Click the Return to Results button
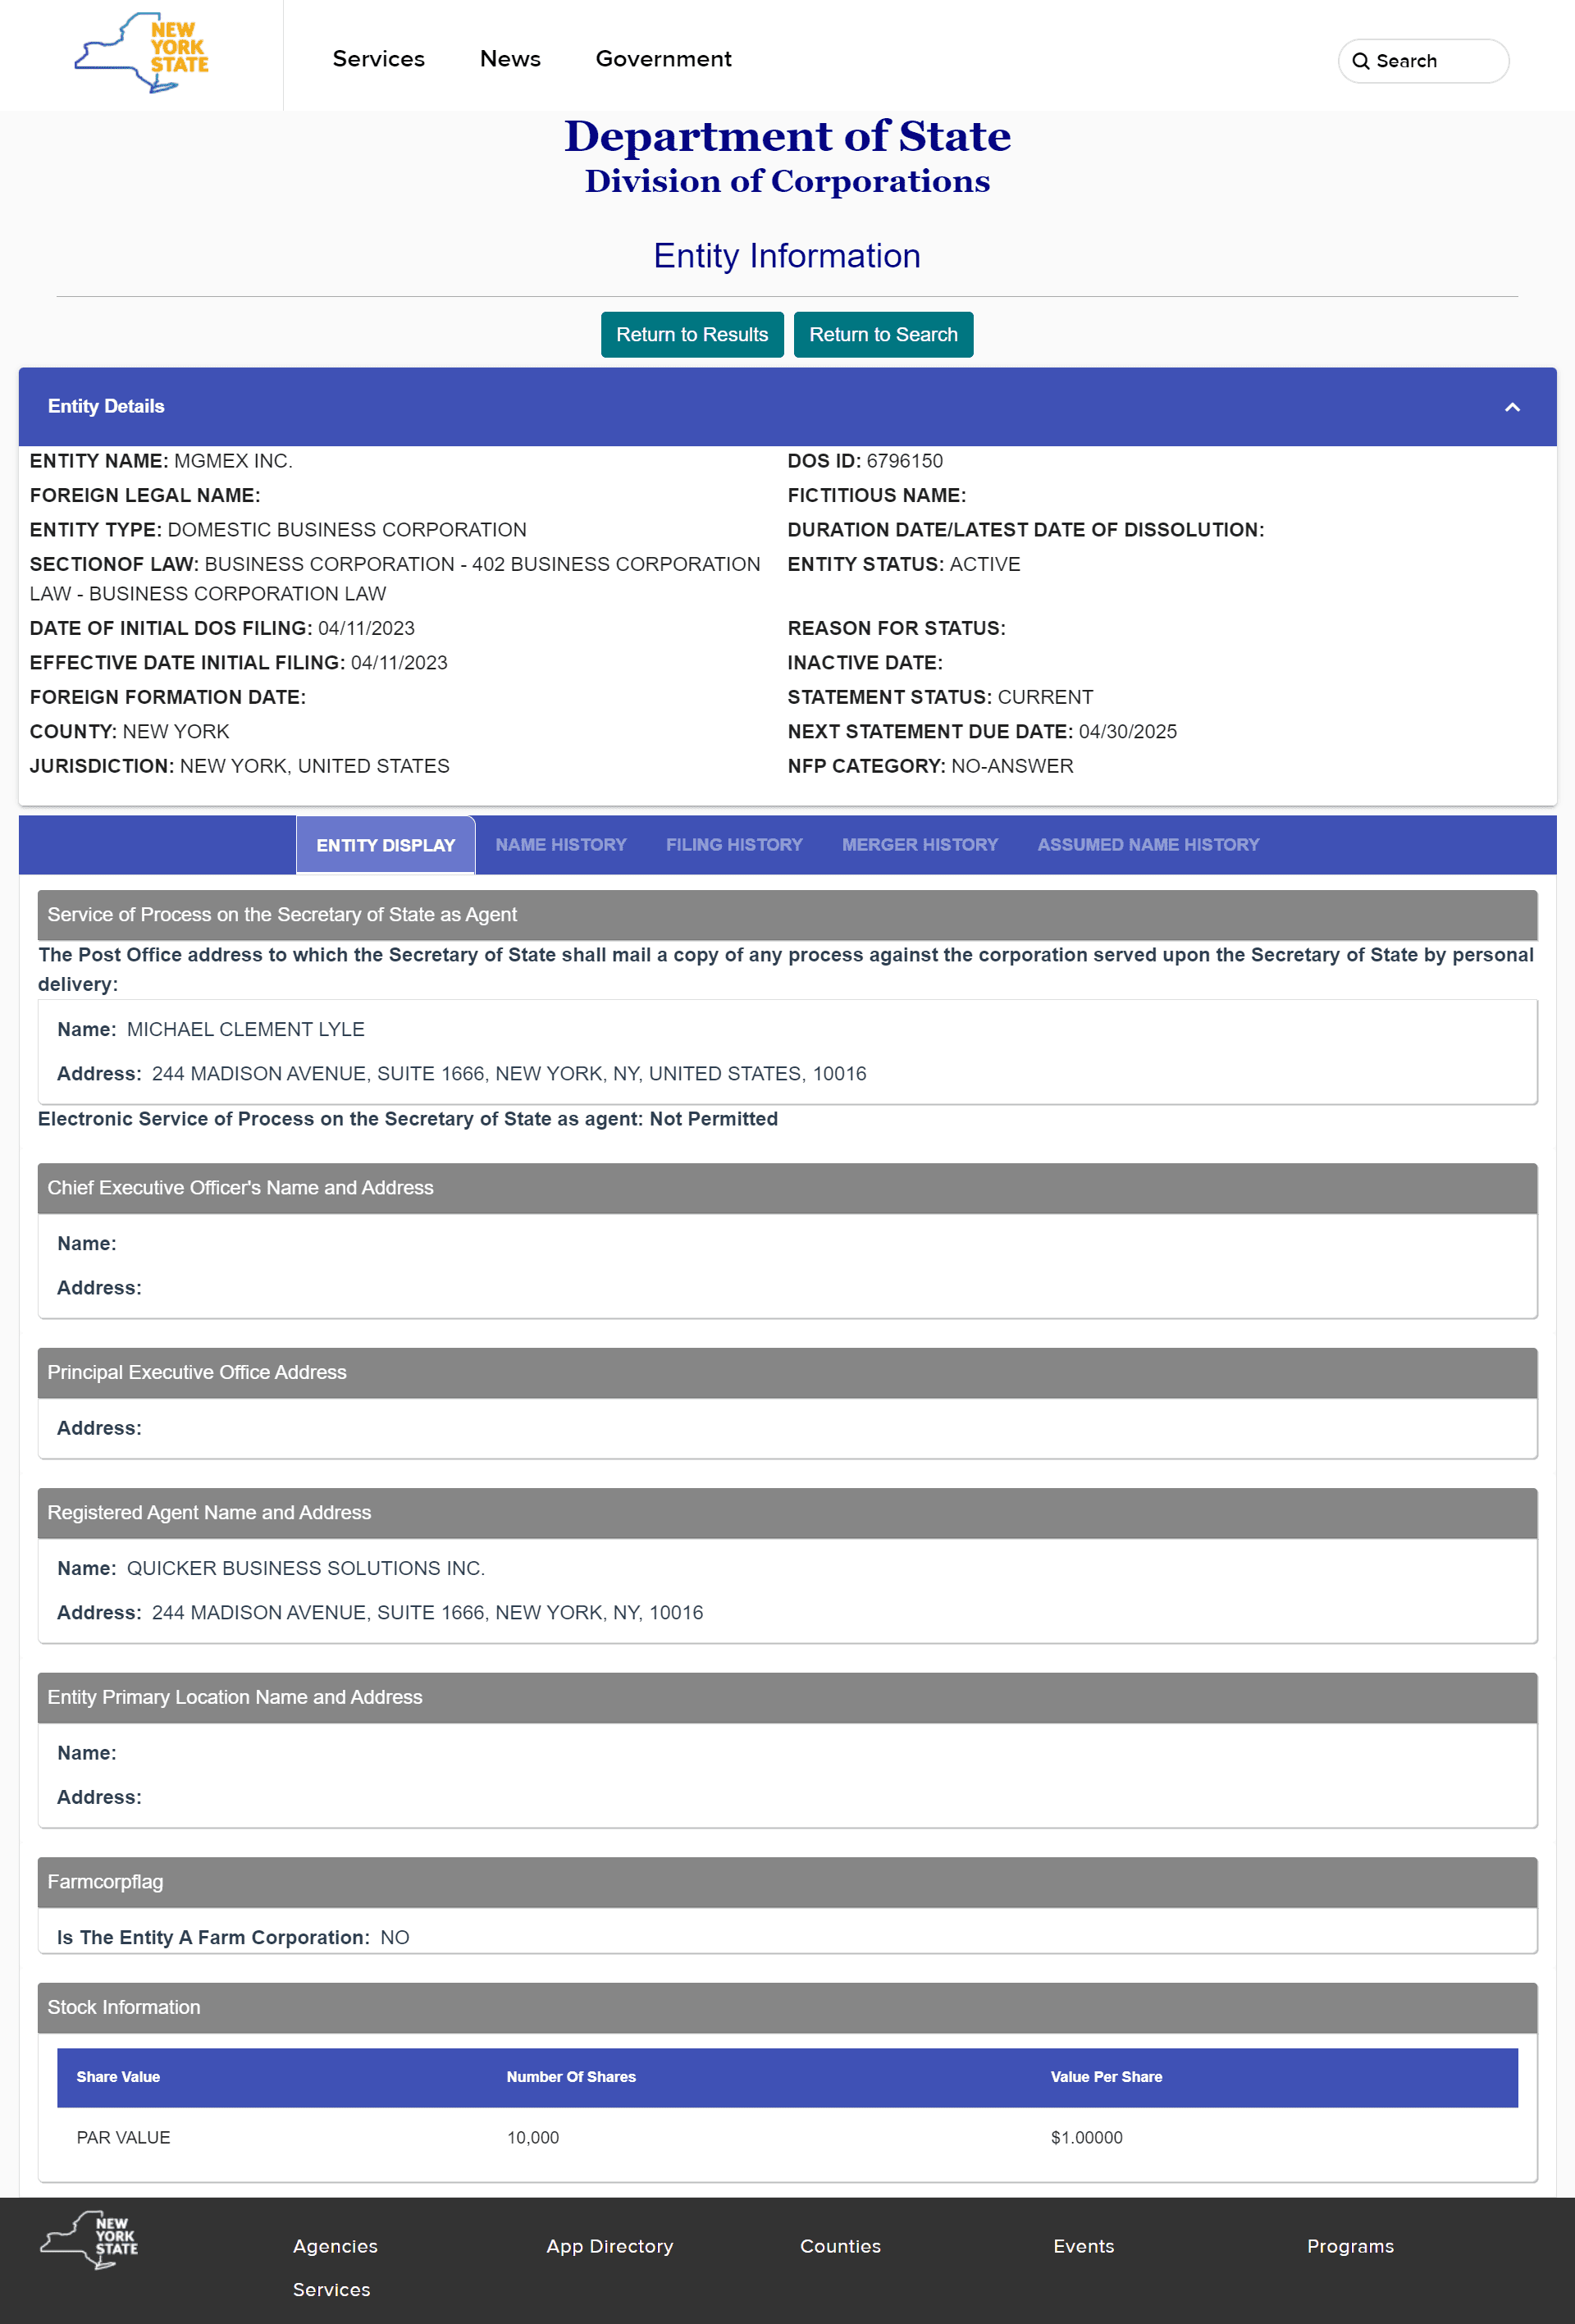 pyautogui.click(x=691, y=334)
